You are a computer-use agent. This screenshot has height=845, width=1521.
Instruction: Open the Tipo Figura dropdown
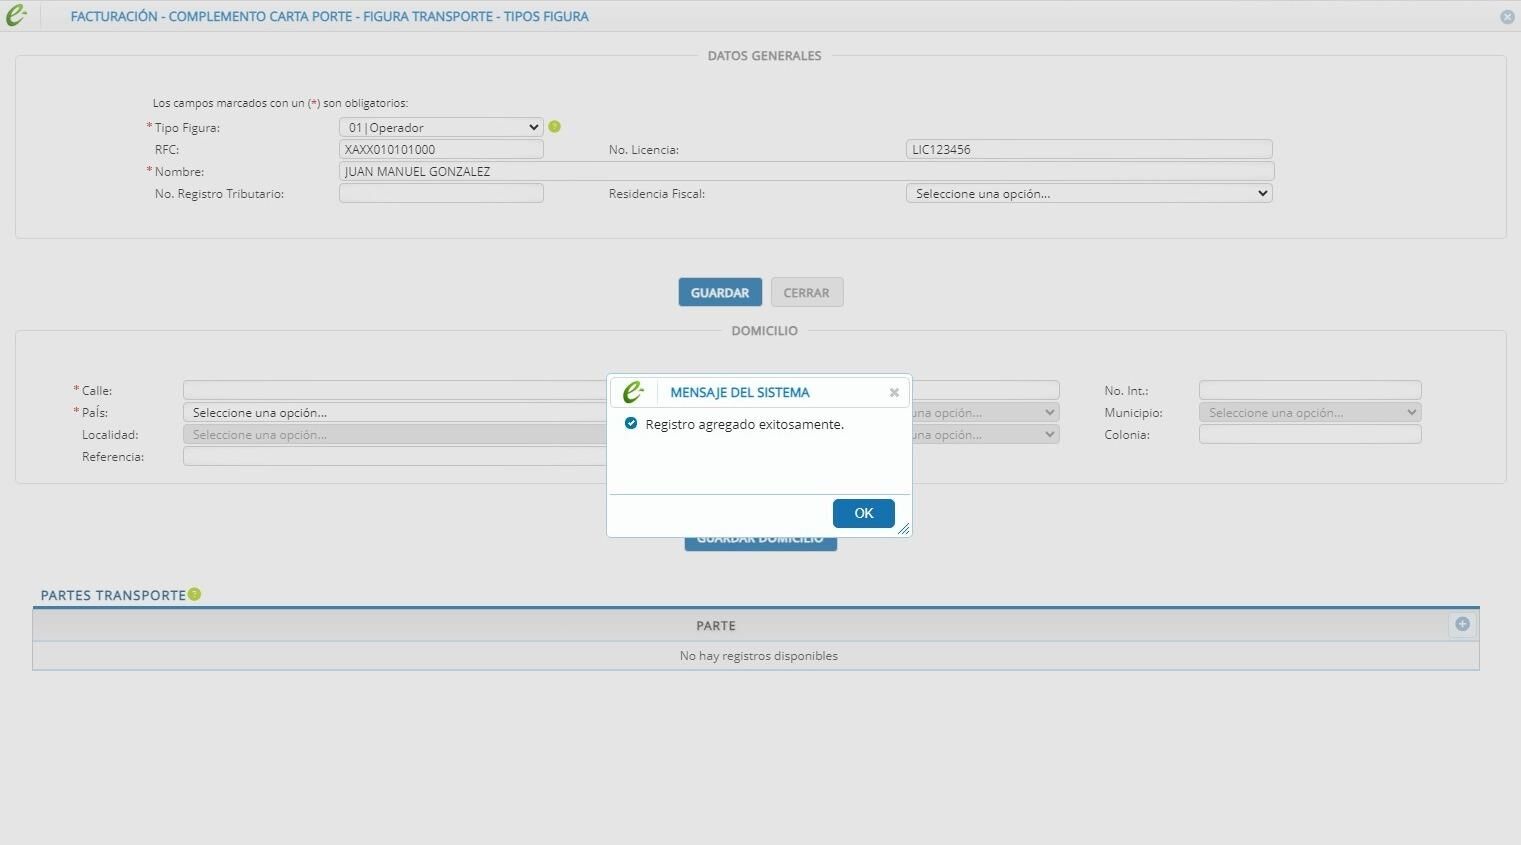coord(441,127)
